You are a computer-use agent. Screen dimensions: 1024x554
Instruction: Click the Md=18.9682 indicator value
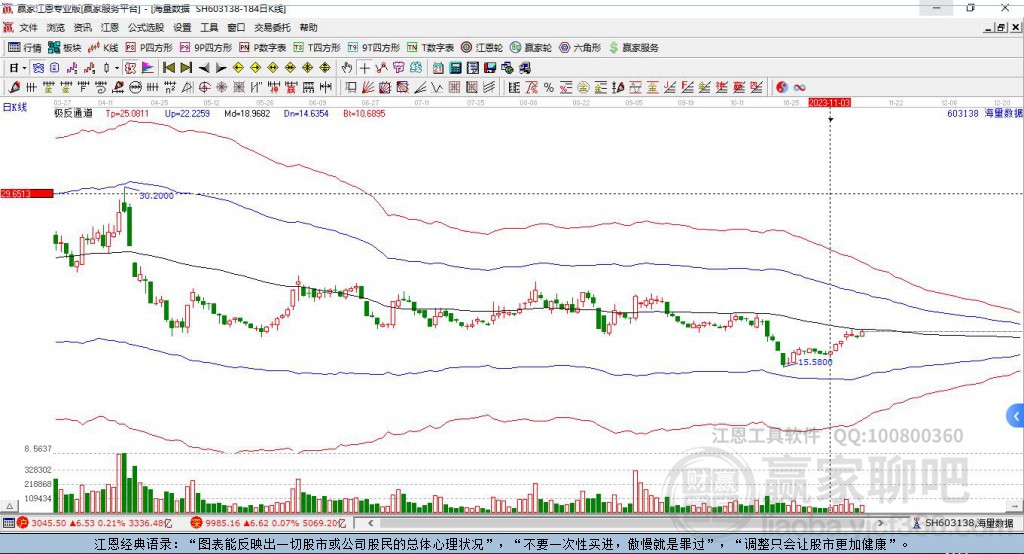[x=247, y=113]
